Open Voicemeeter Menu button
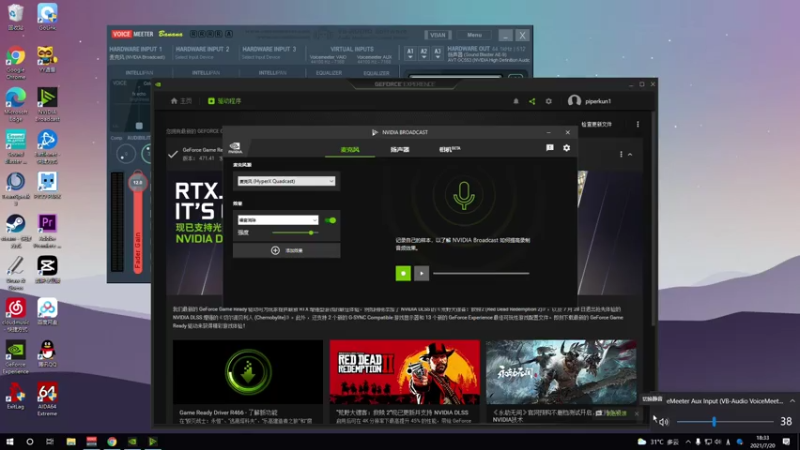Viewport: 800px width, 450px height. point(474,35)
